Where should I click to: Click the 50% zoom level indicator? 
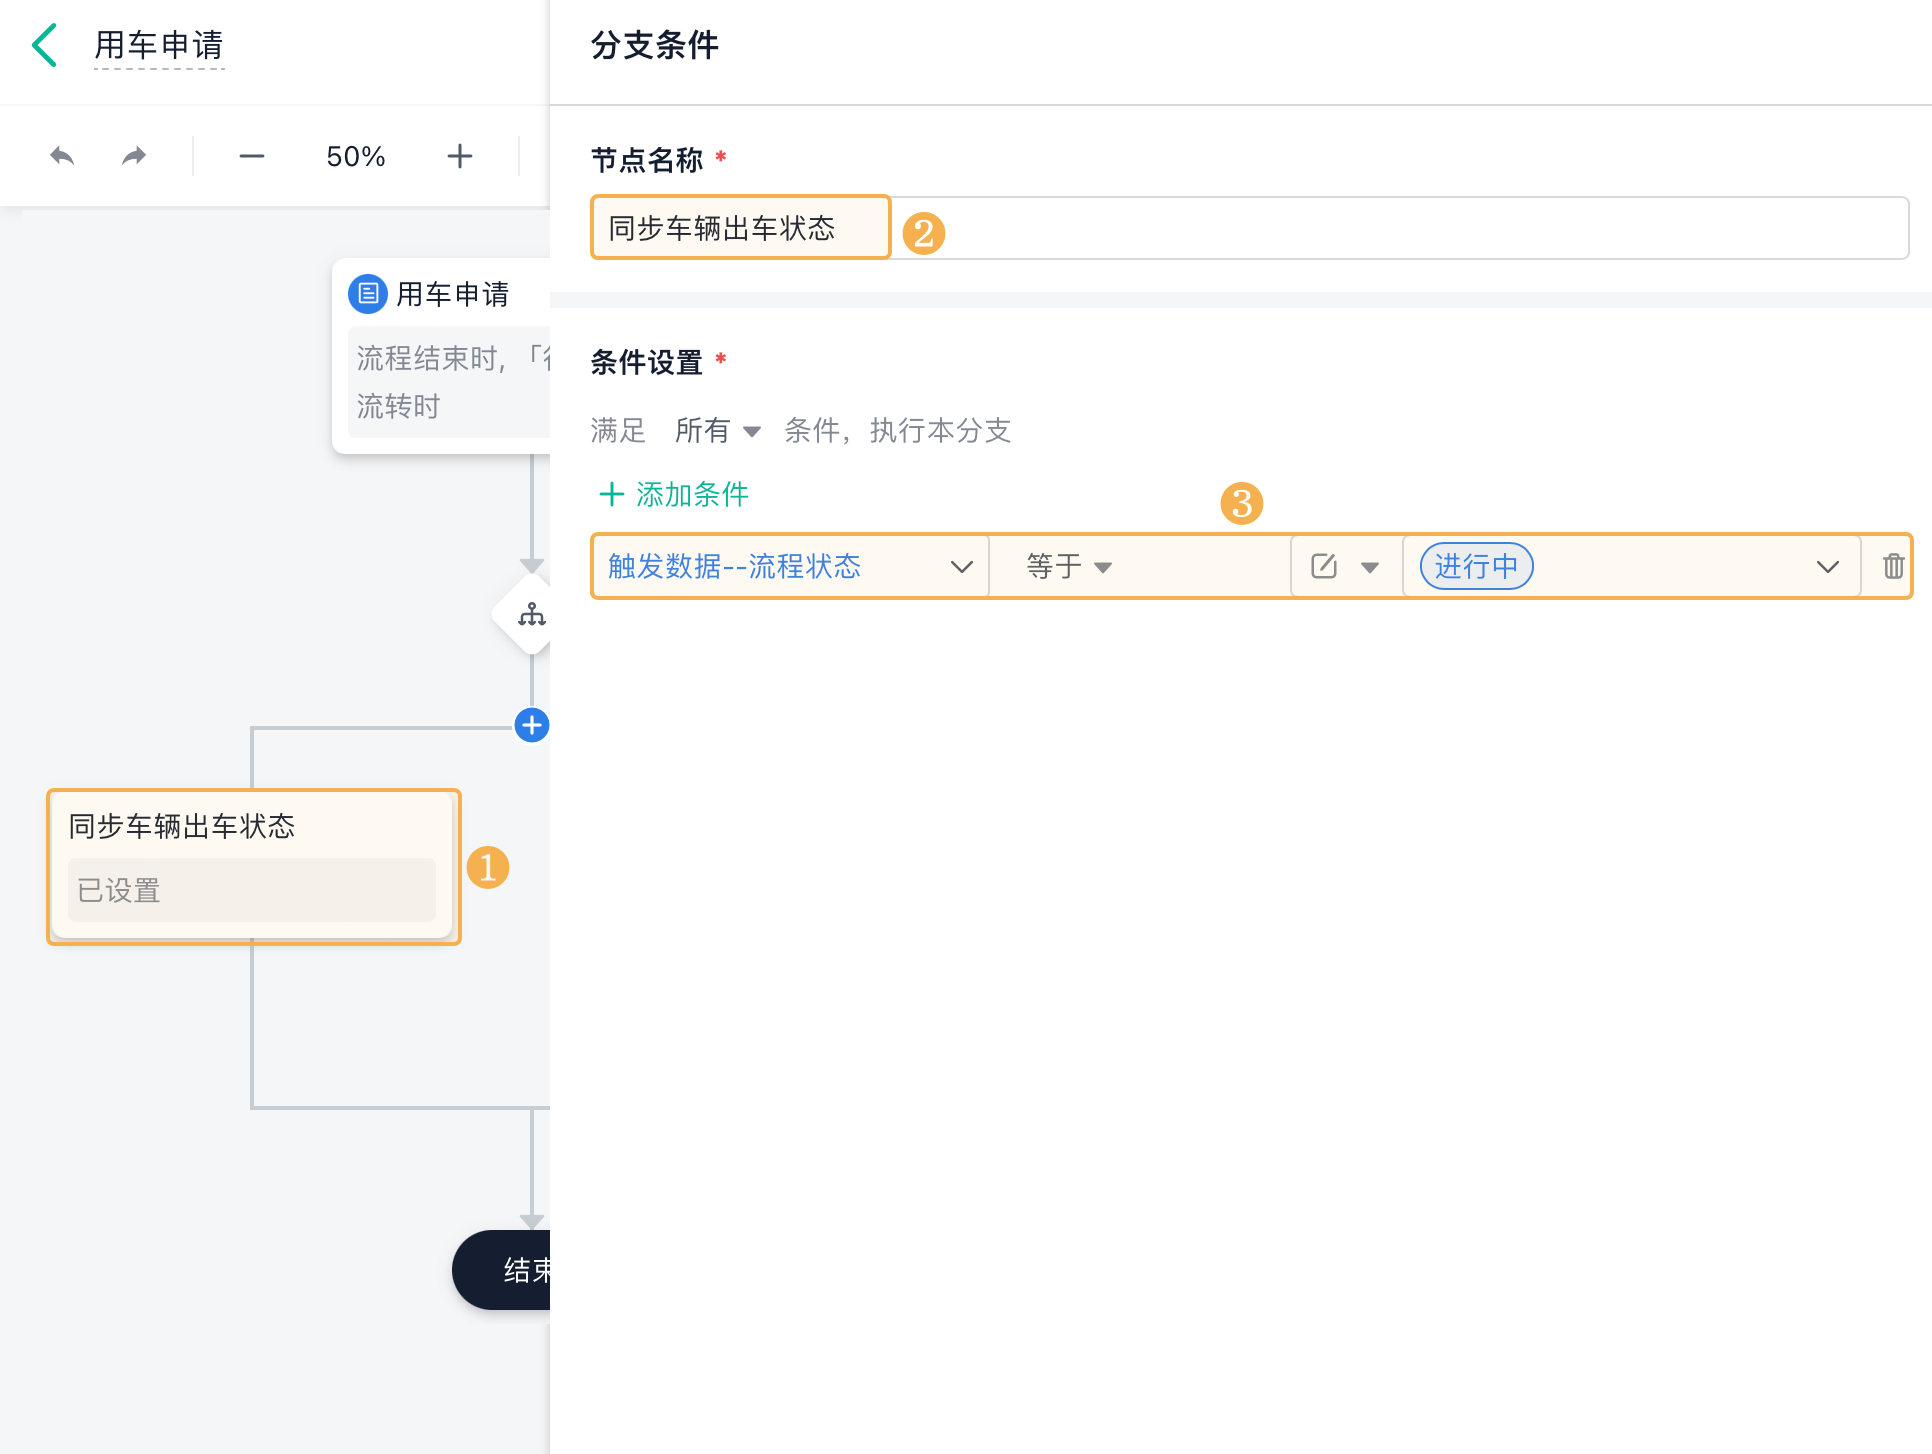(x=355, y=156)
